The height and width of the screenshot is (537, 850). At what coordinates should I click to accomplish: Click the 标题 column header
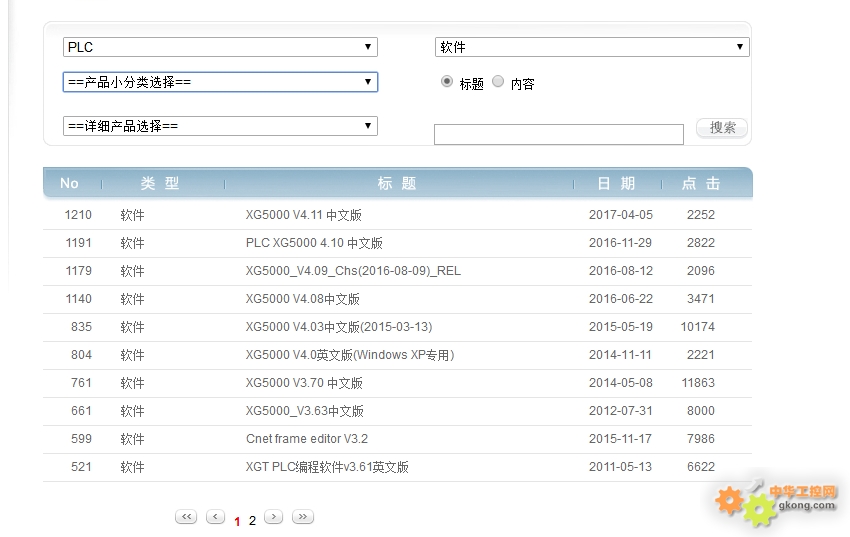coord(397,183)
